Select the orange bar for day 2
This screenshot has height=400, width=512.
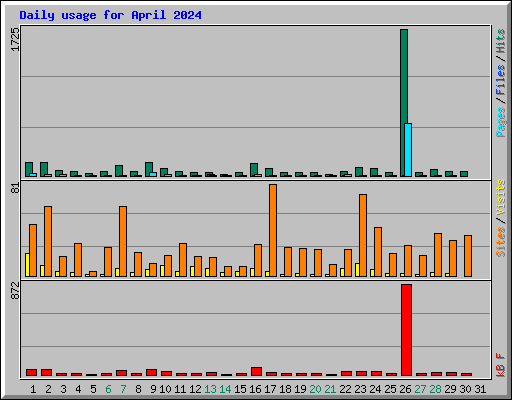[48, 241]
